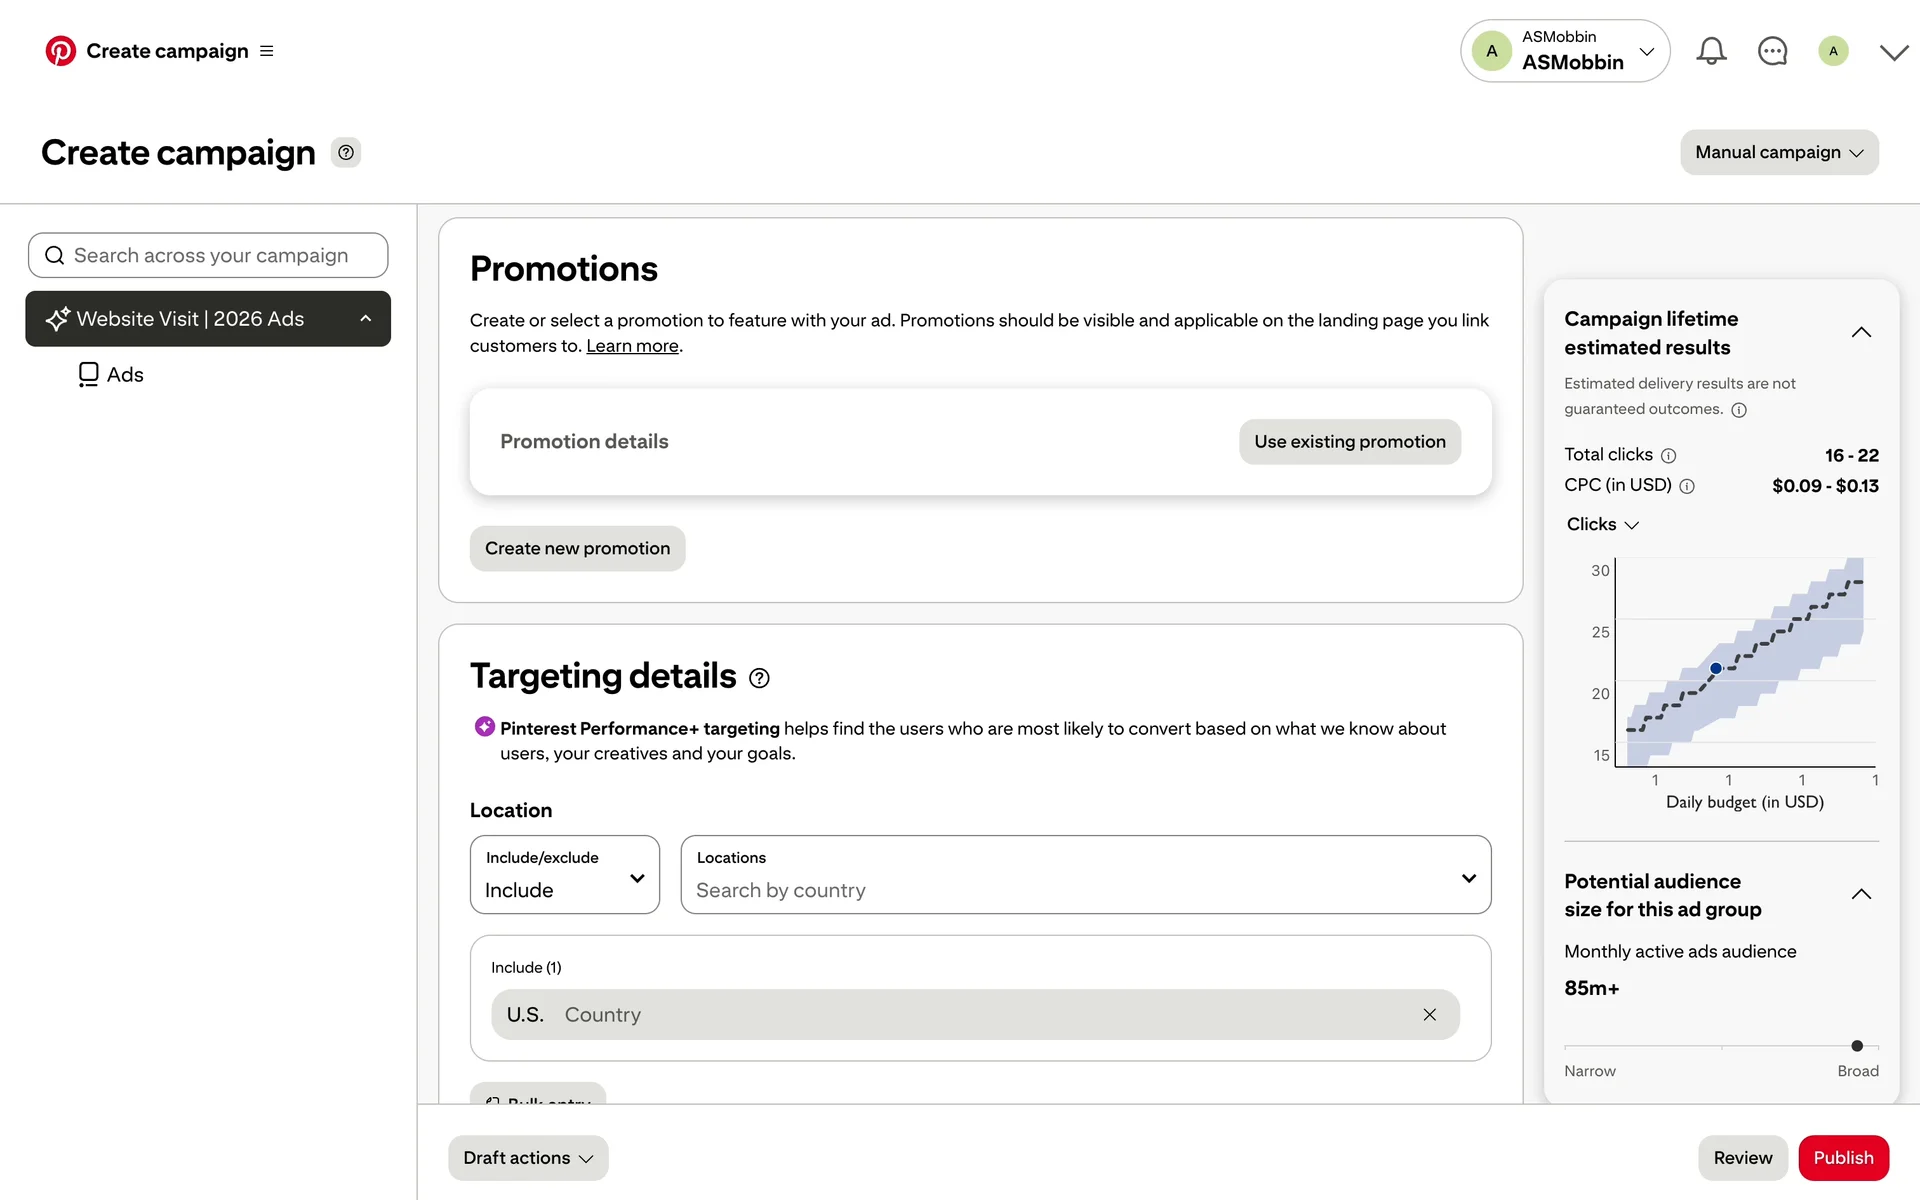1920x1200 pixels.
Task: Click the CPC (in USD) info icon
Action: (x=1687, y=487)
